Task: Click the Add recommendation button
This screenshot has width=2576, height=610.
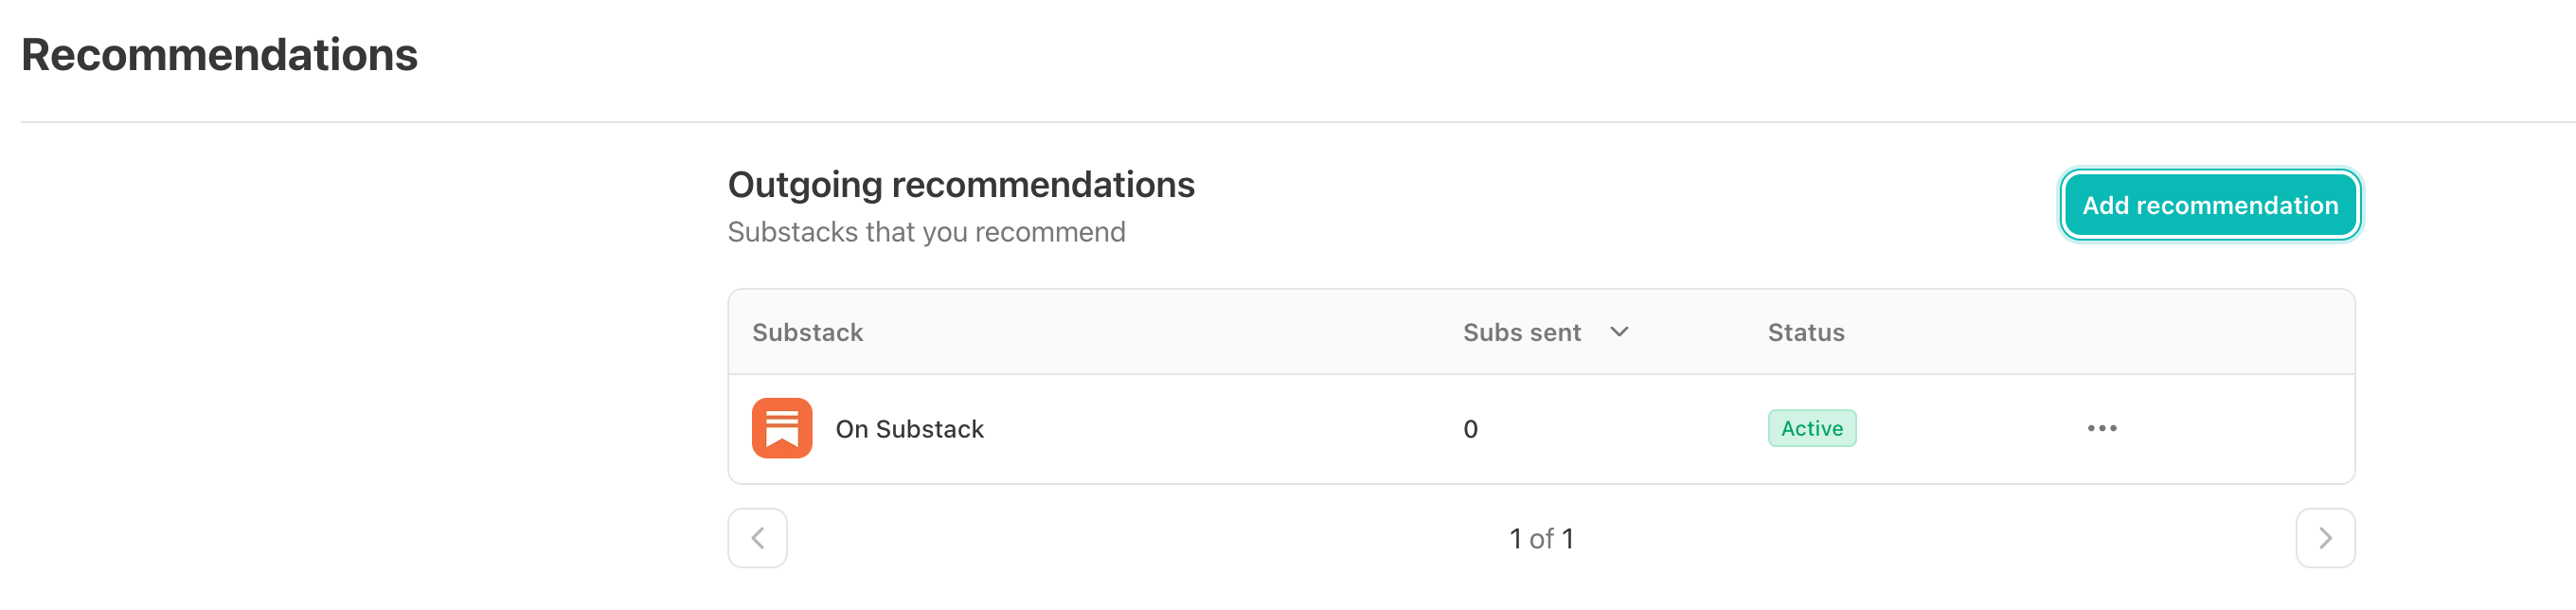Action: tap(2209, 205)
